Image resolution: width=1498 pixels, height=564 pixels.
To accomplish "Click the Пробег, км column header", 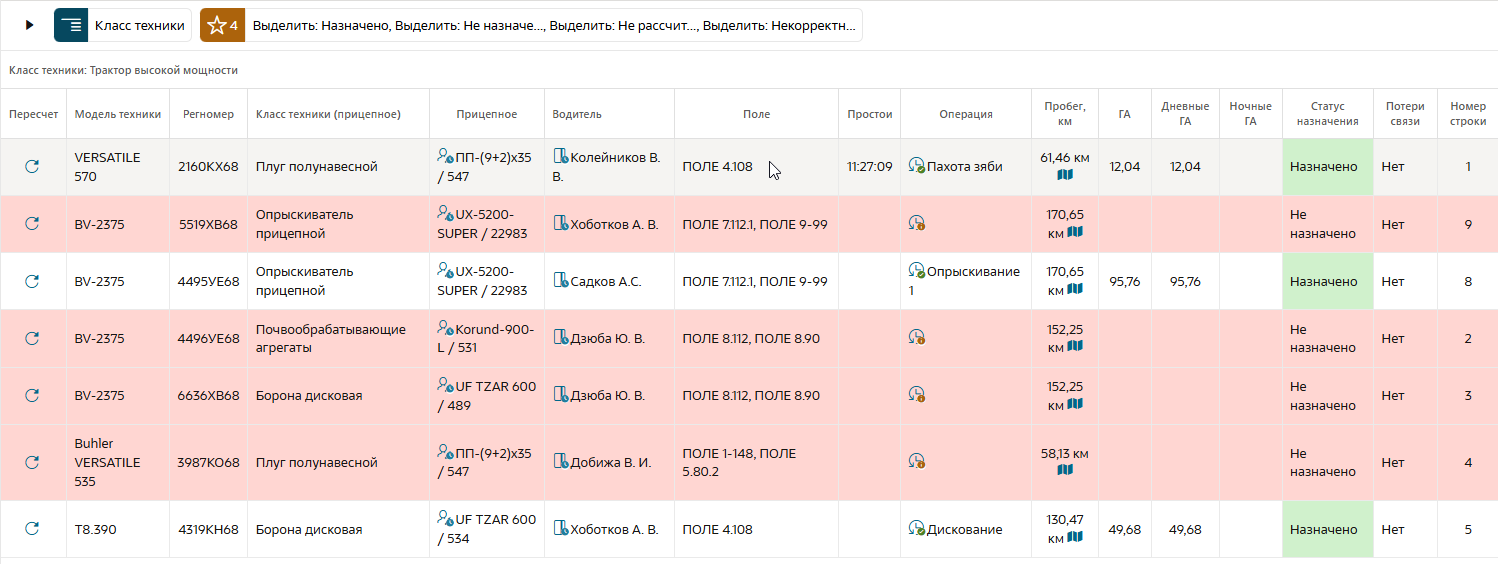I will click(x=1064, y=114).
